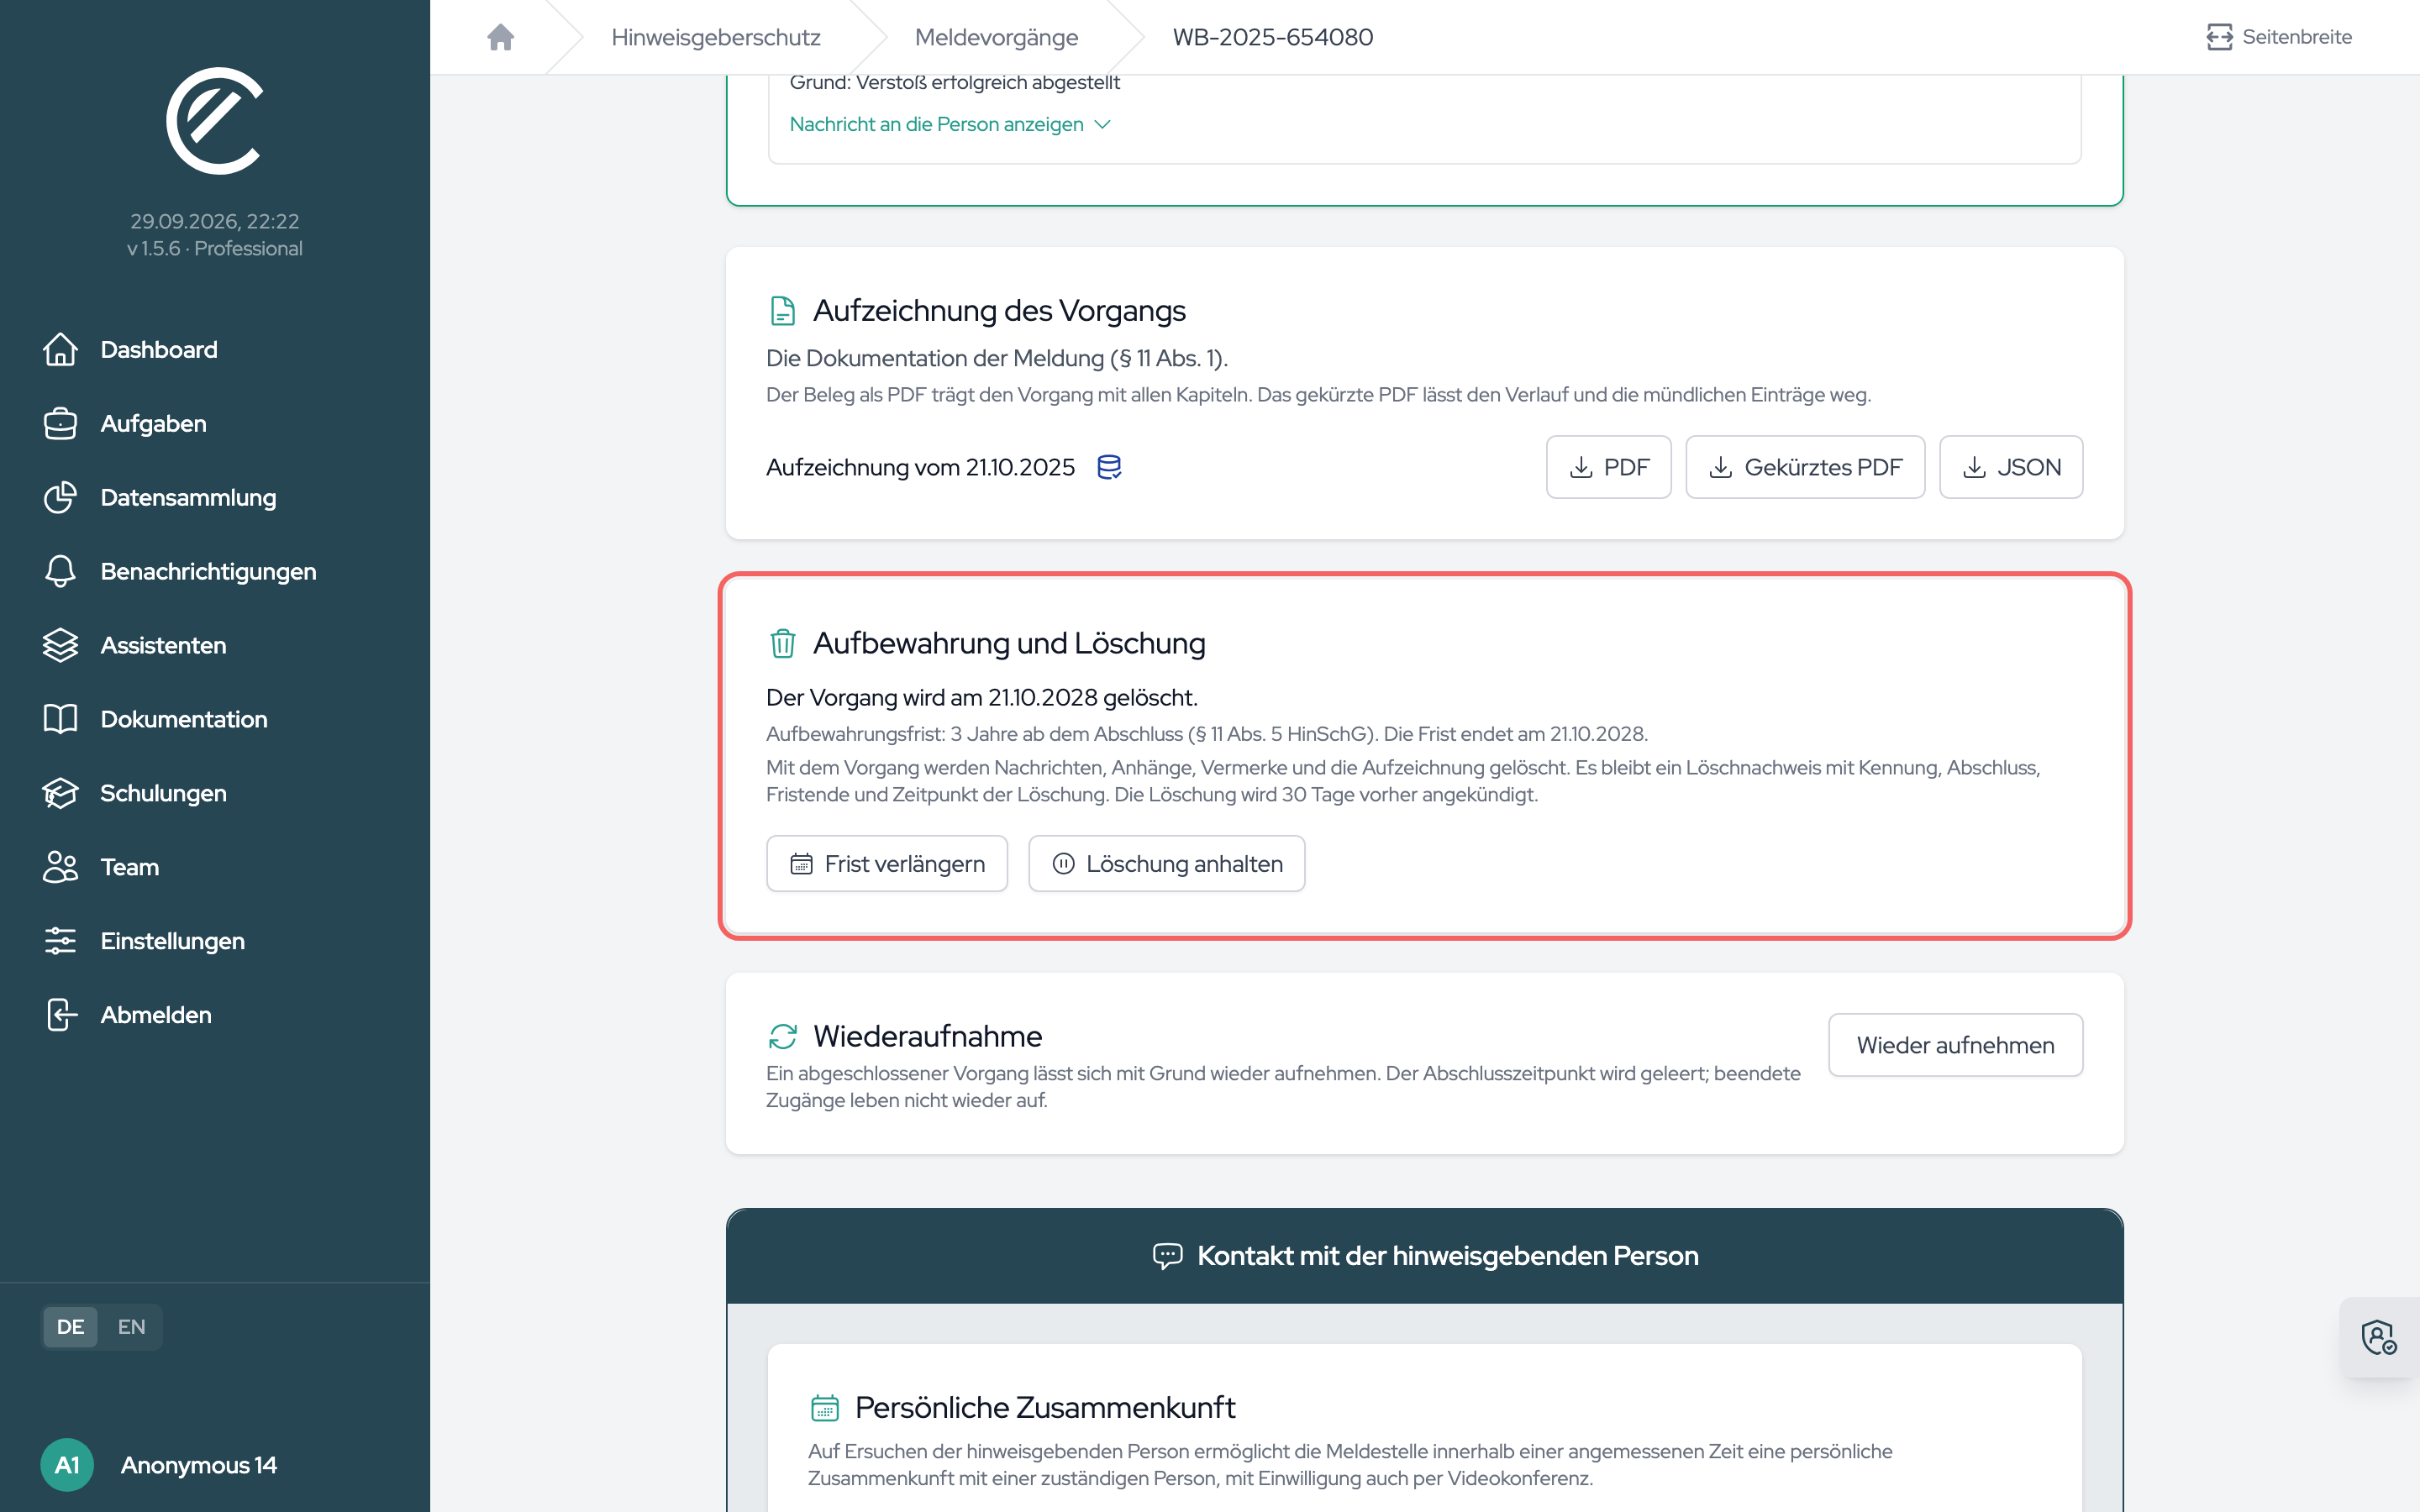The width and height of the screenshot is (2420, 1512).
Task: Click the Abmelden logout icon
Action: [x=60, y=1015]
